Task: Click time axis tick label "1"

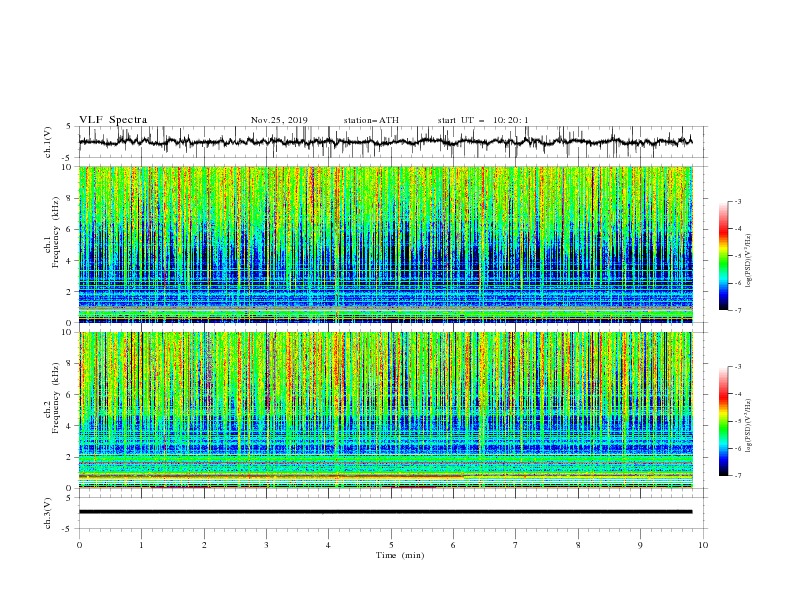Action: 141,545
